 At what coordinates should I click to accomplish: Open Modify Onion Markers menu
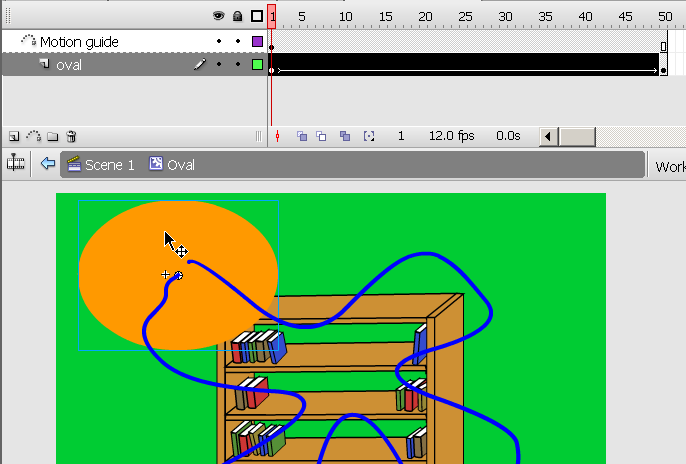369,136
